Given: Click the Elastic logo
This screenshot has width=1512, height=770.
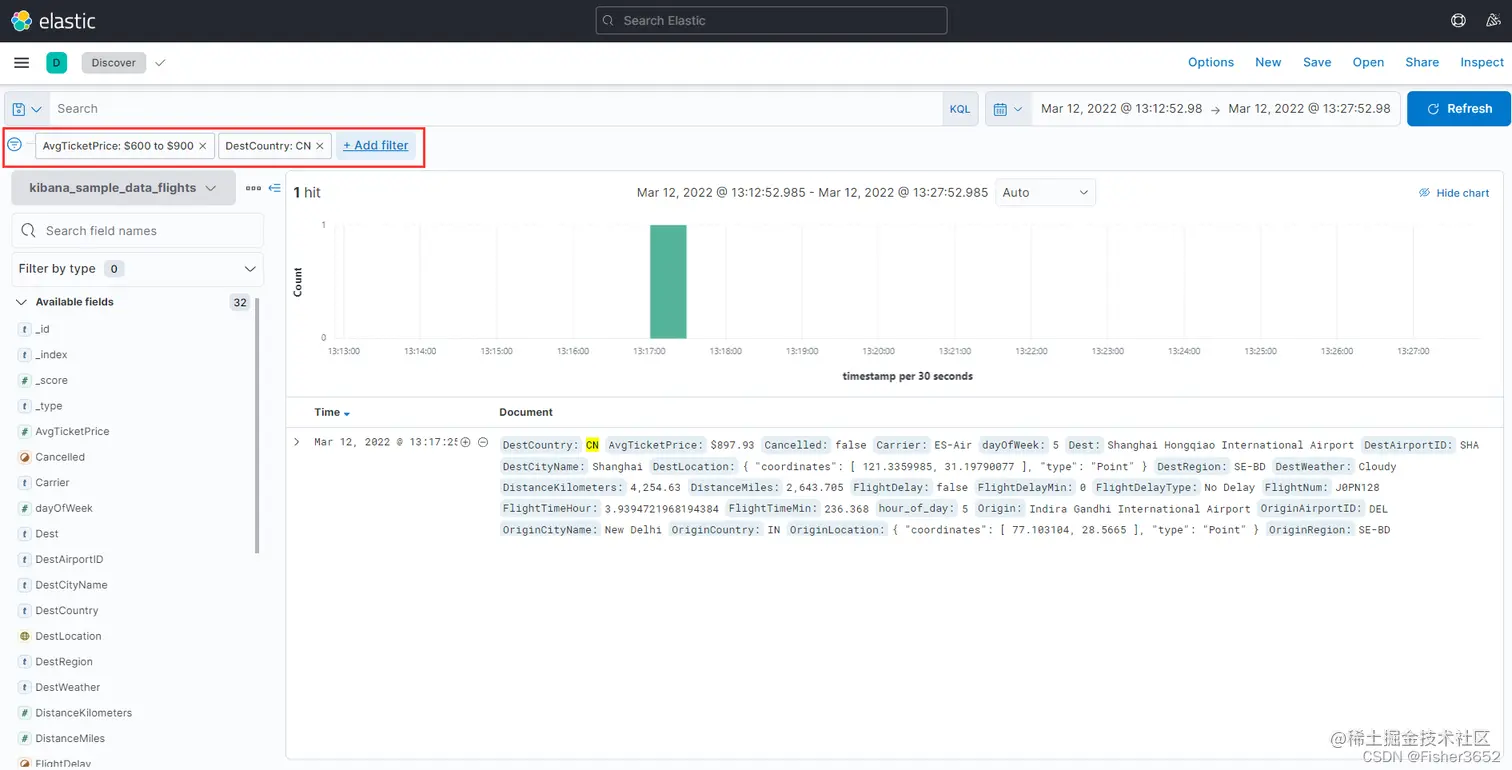Looking at the screenshot, I should [53, 20].
